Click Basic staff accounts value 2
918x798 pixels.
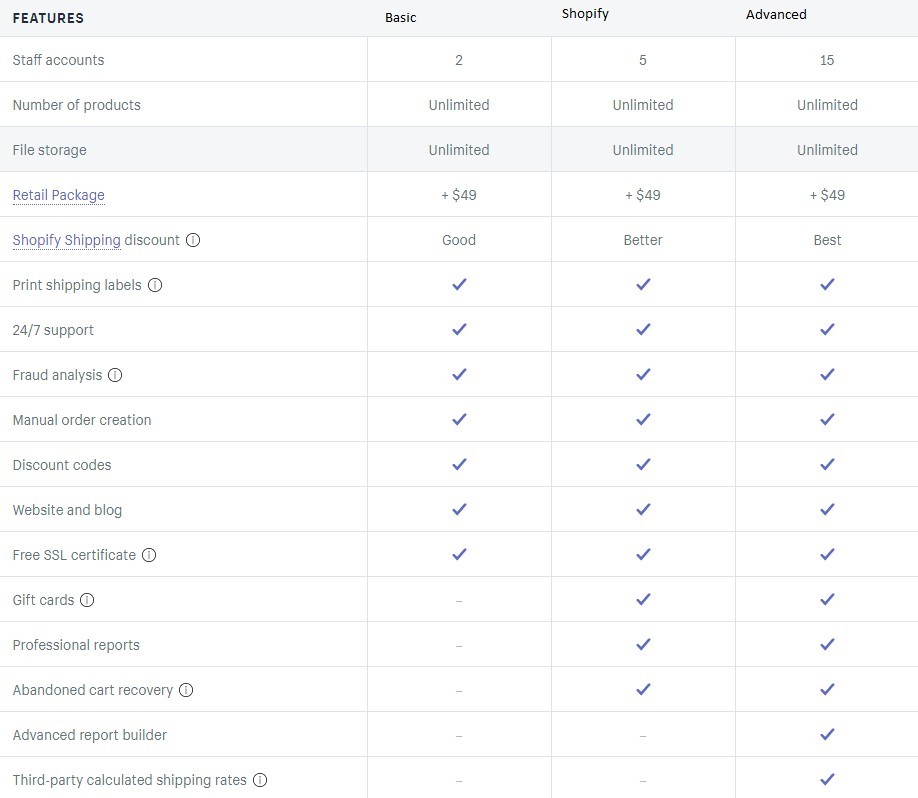point(459,60)
